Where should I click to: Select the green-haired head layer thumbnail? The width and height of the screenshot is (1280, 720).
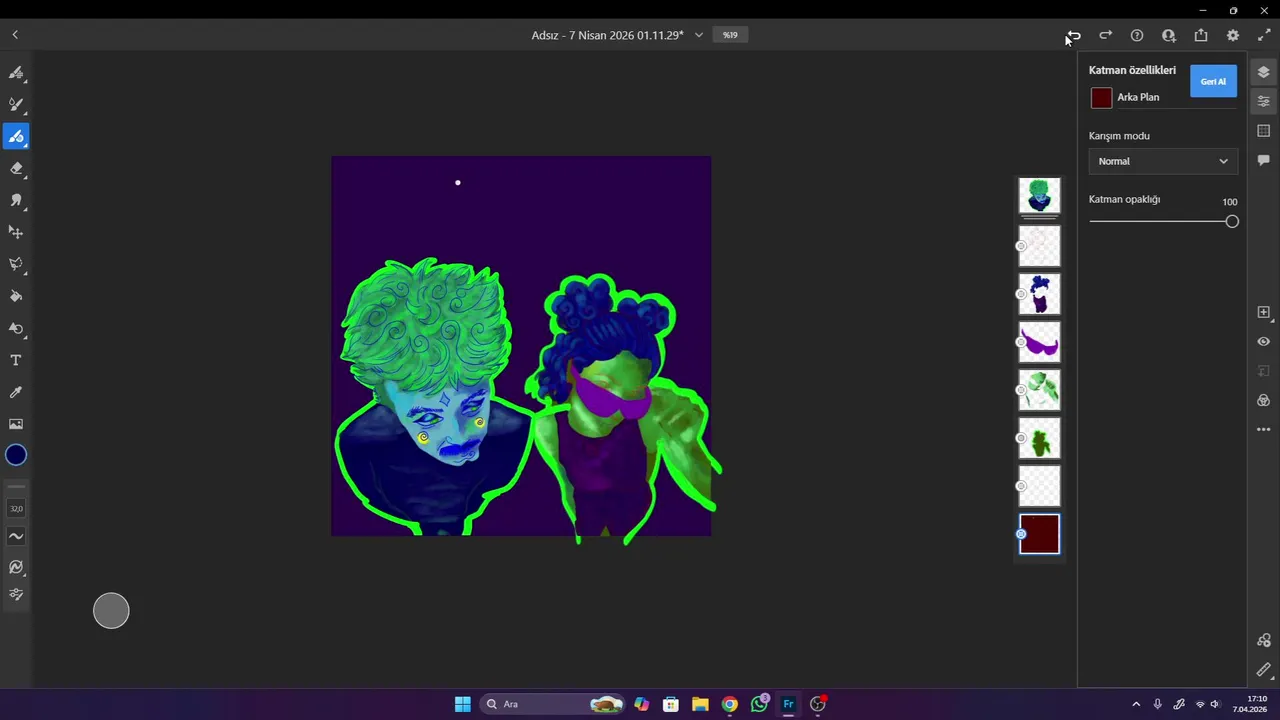1039,196
